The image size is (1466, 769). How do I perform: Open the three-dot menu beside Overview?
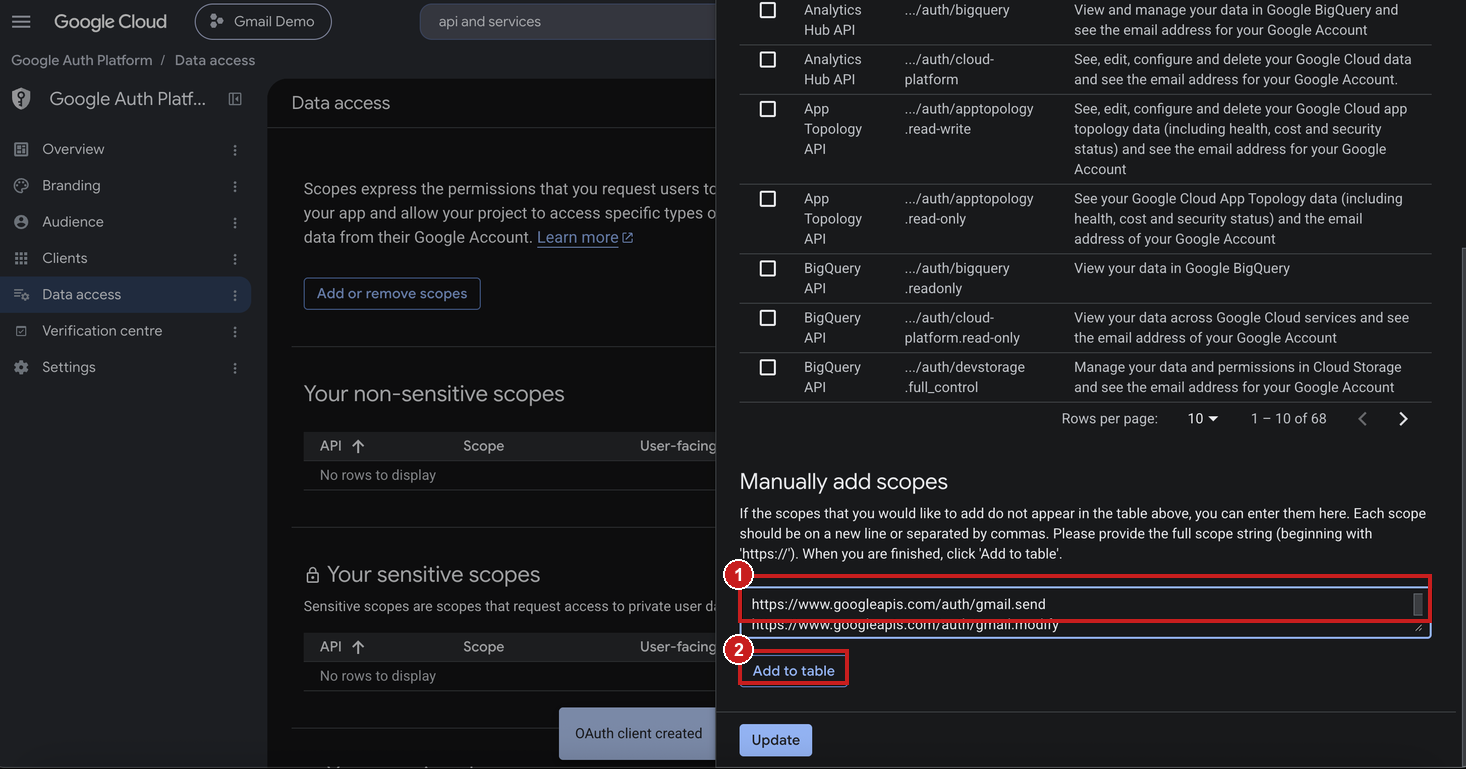[235, 150]
